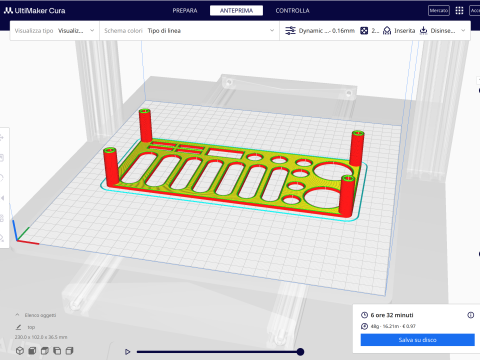This screenshot has height=360, width=480.
Task: Select the 3D view cube icon
Action: [x=20, y=351]
